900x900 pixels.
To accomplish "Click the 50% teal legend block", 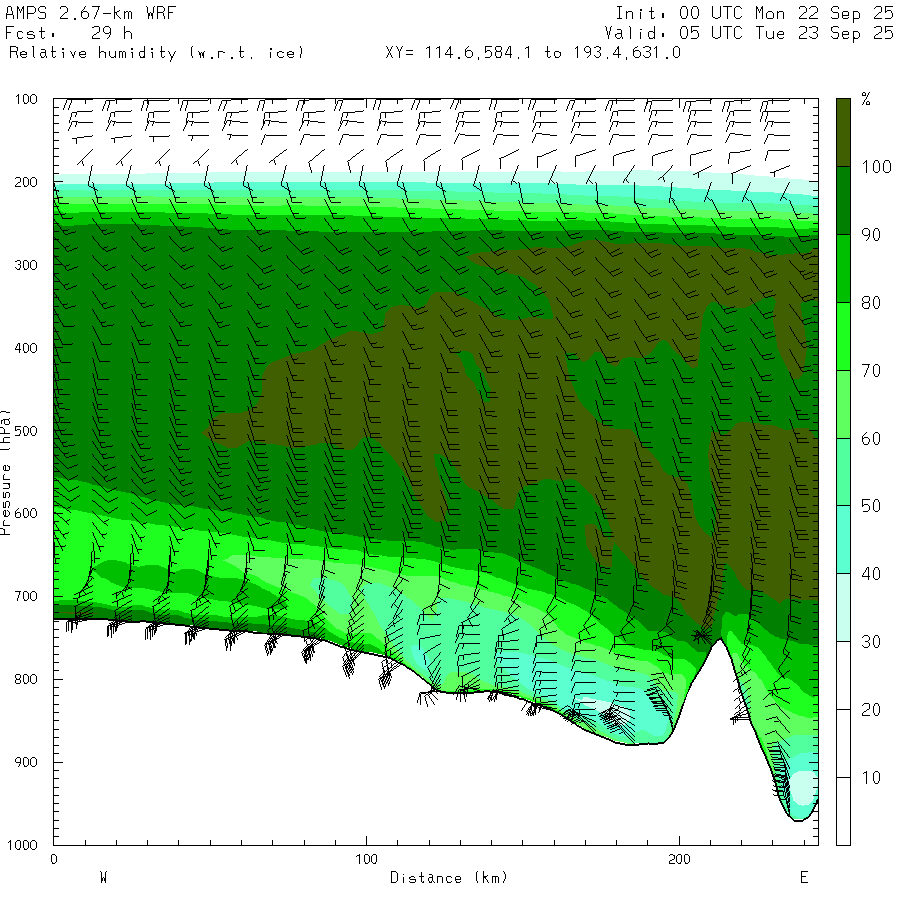I will (843, 472).
